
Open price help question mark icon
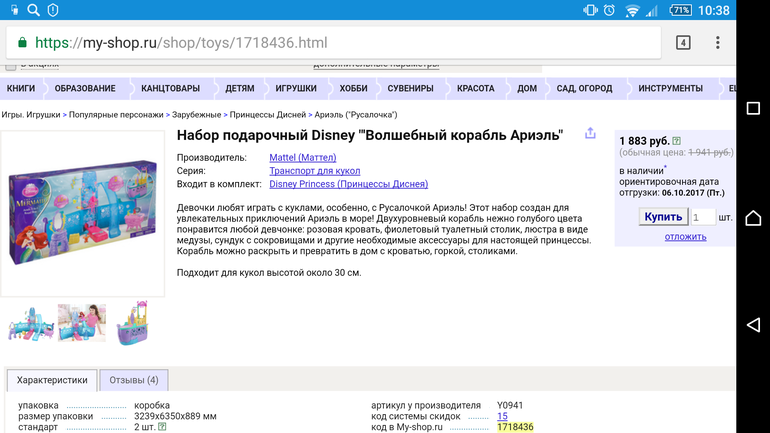click(677, 141)
